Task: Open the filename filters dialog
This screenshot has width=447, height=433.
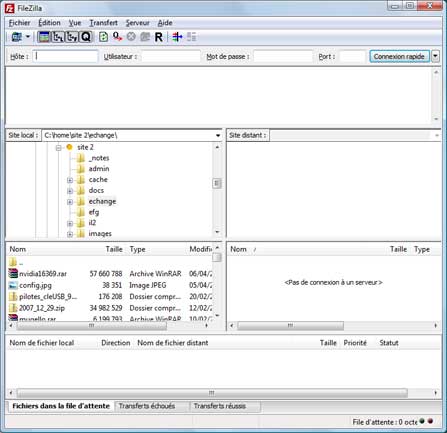Action: [177, 37]
